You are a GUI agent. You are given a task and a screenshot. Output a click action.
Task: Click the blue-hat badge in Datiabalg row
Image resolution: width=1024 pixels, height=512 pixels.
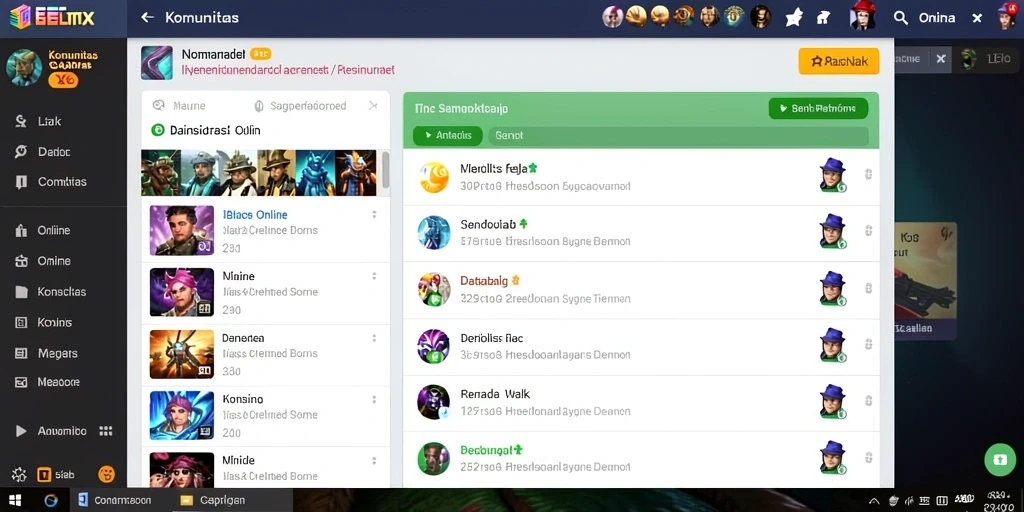833,288
